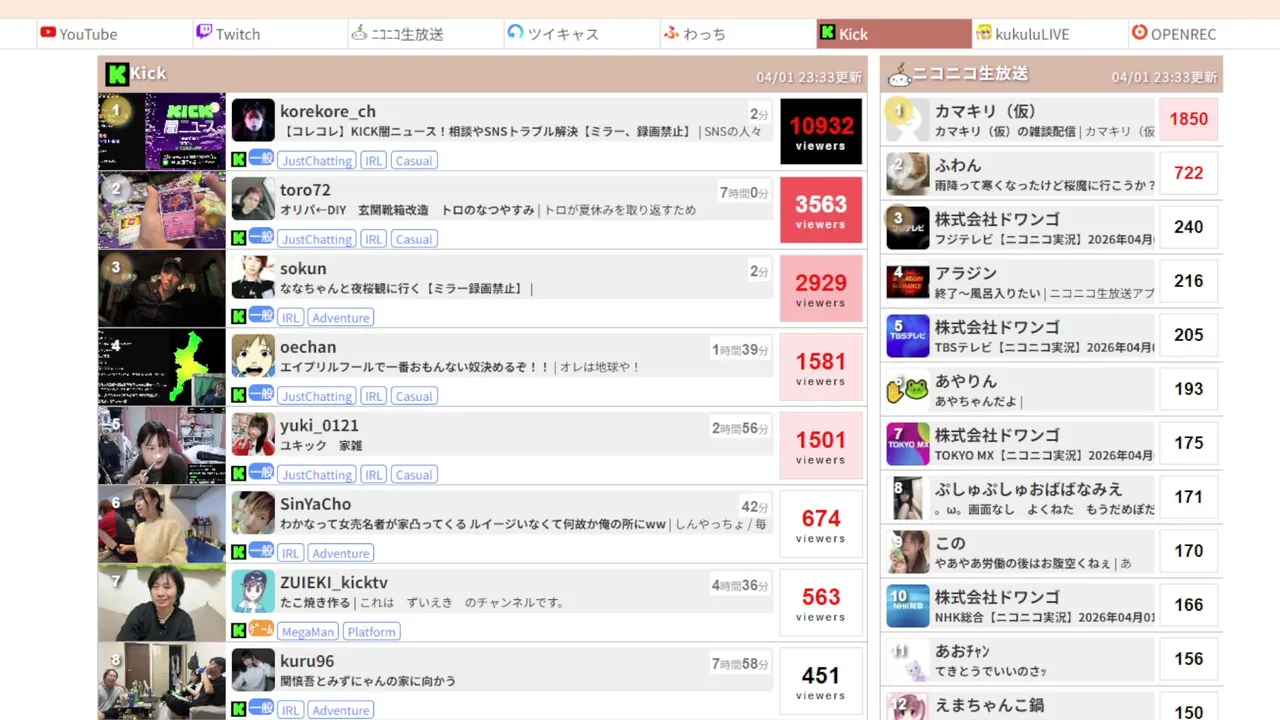Open この broadcaster title text
Screen dimensions: 1280x720
(x=1033, y=563)
